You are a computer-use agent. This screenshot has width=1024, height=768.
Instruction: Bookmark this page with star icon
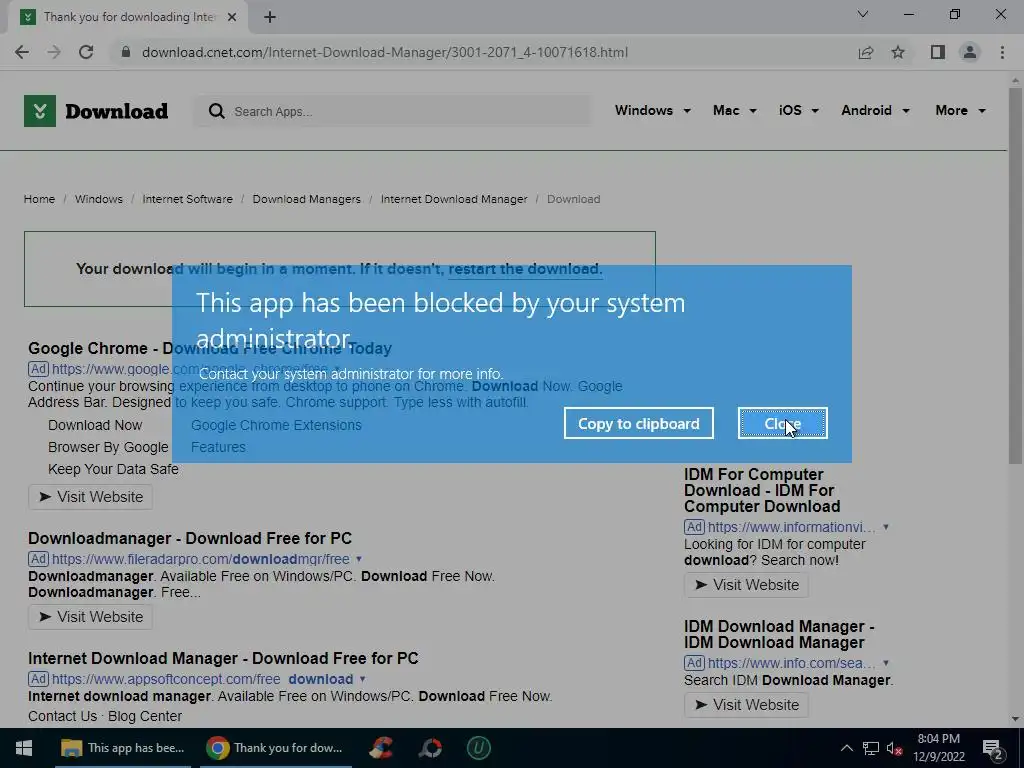tap(898, 52)
